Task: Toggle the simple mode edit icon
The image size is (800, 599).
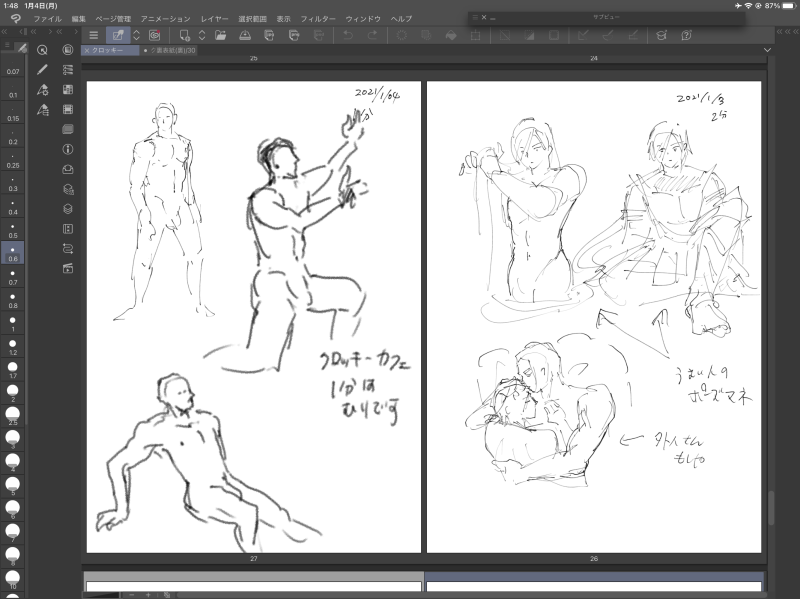Action: coord(118,35)
